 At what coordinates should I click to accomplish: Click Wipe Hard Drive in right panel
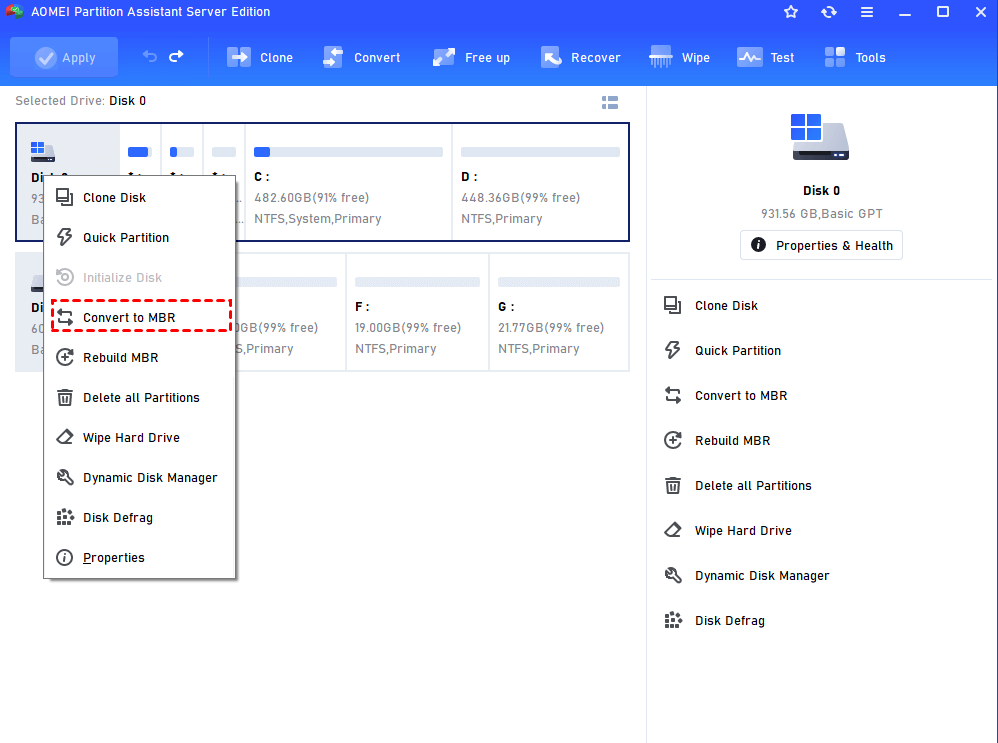click(x=728, y=530)
